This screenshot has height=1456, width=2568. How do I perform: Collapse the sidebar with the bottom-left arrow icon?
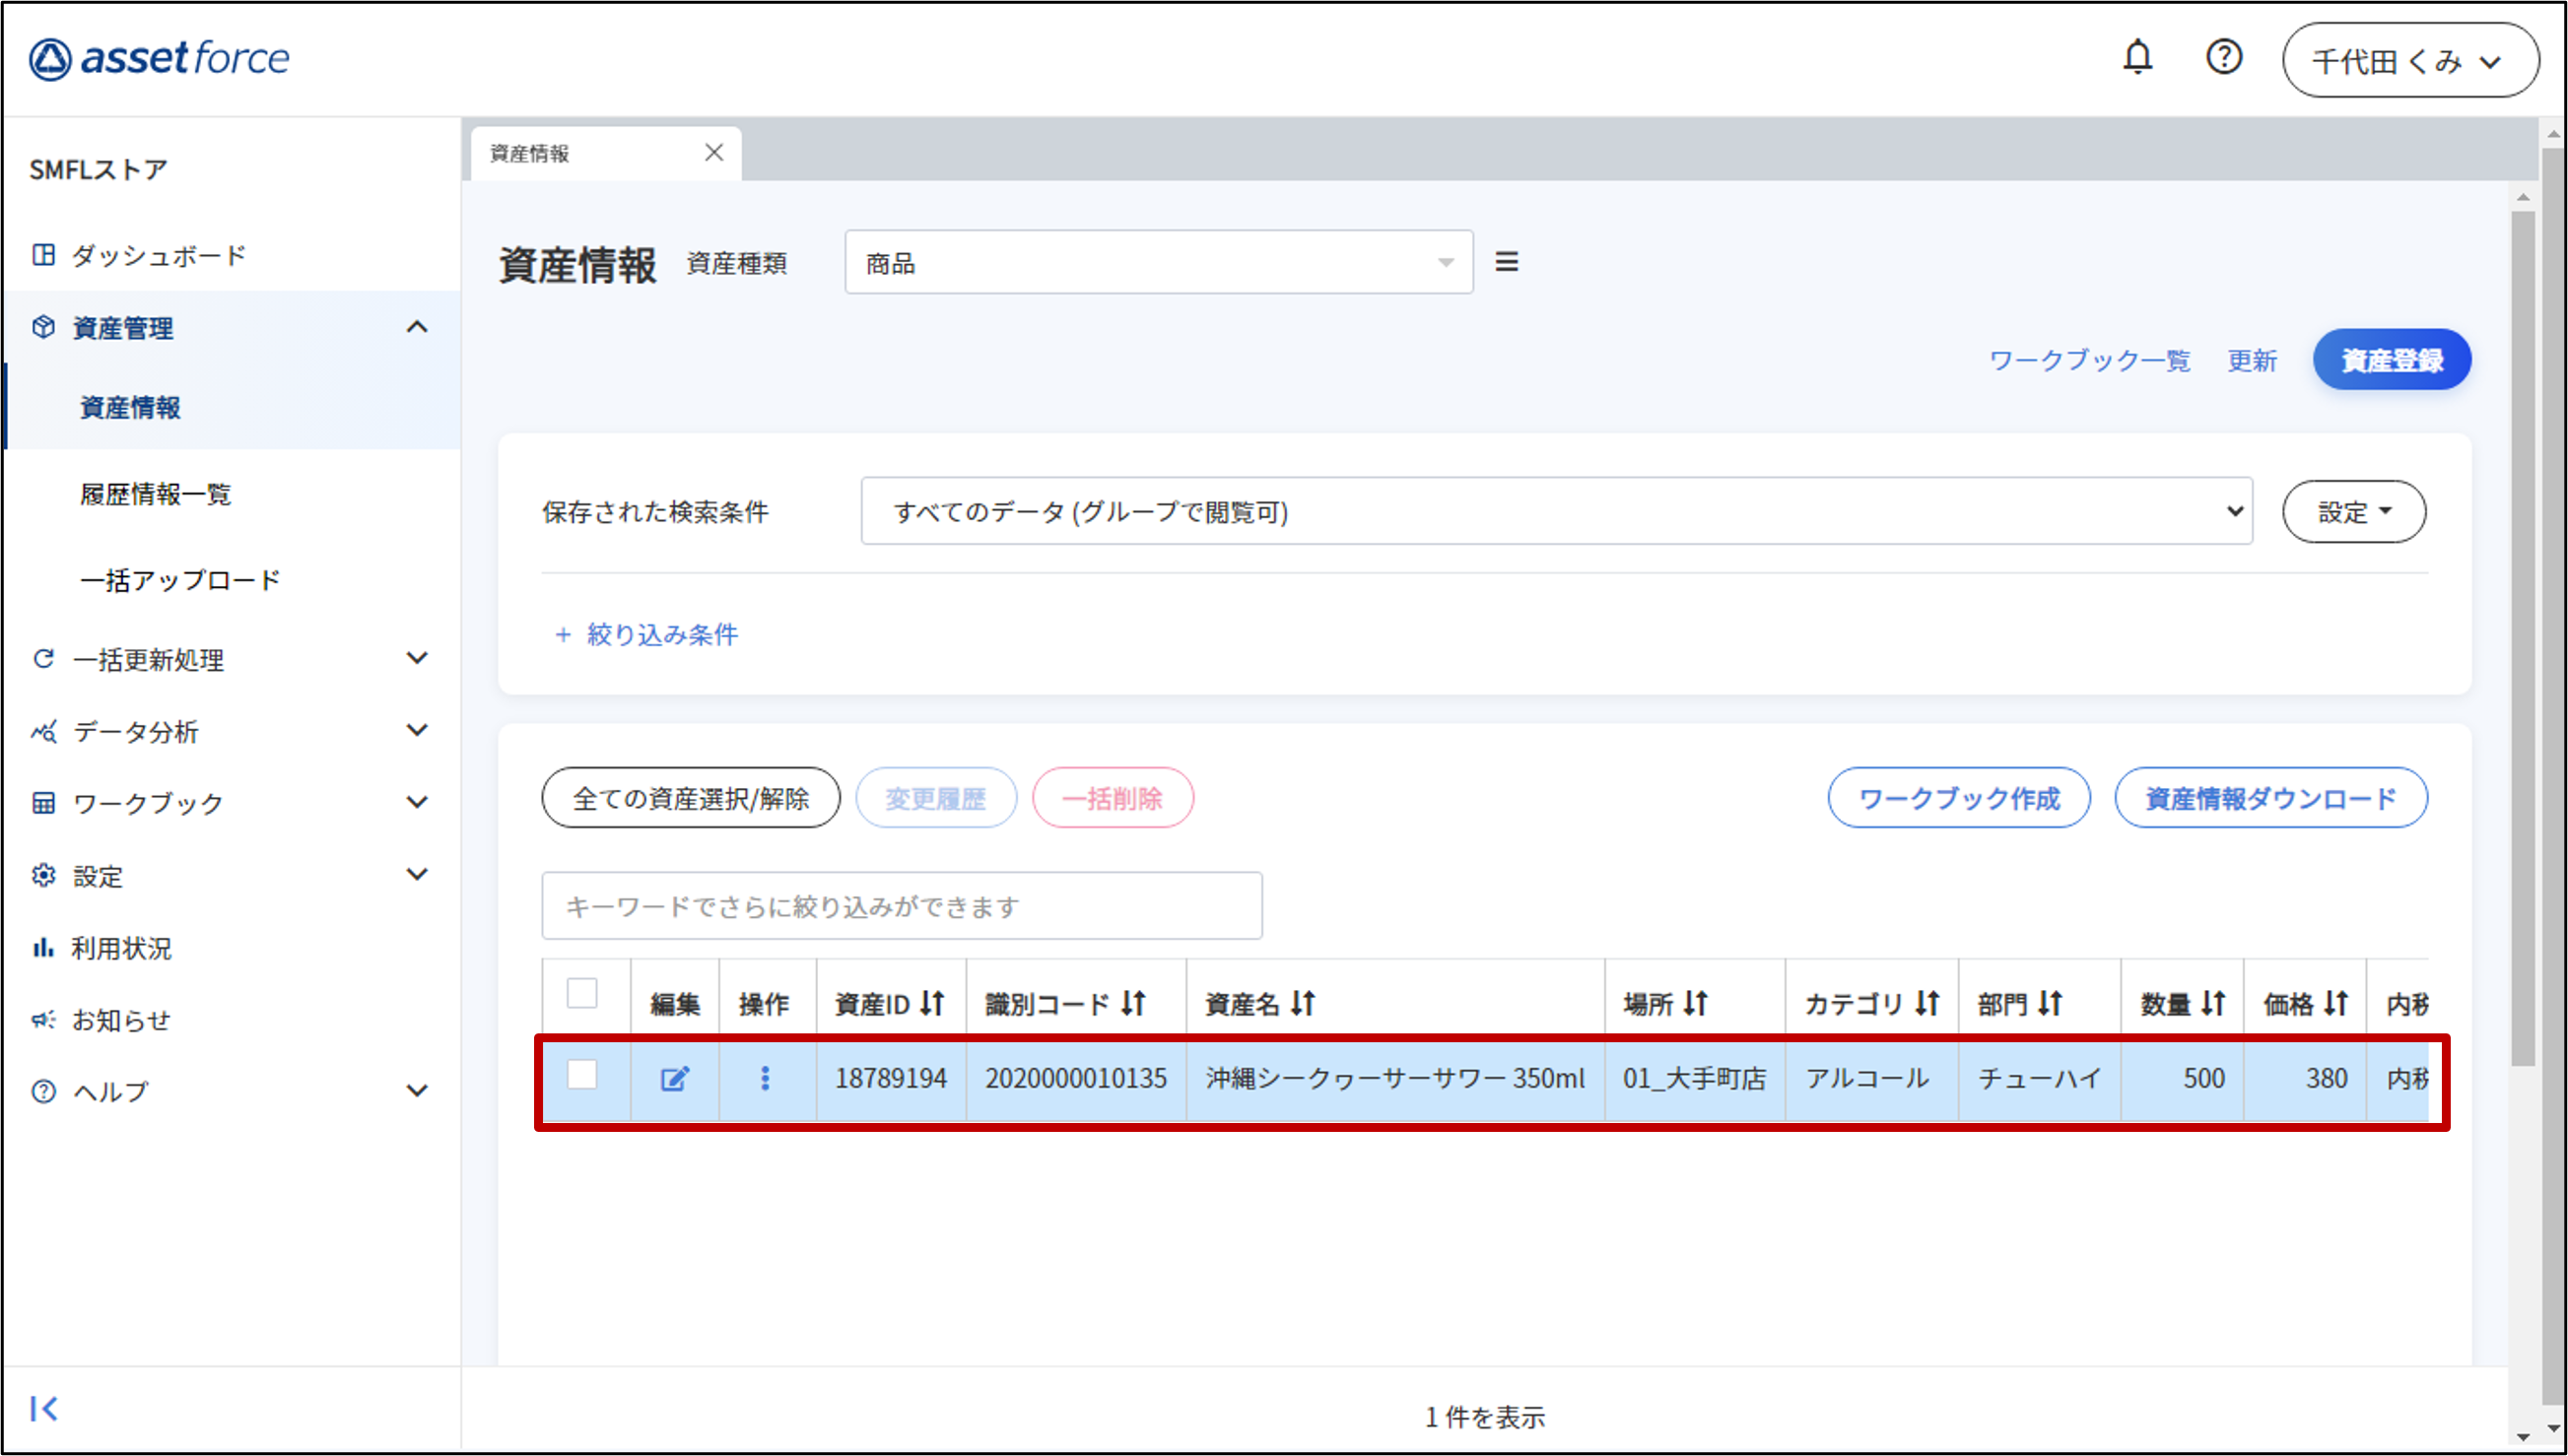[46, 1408]
